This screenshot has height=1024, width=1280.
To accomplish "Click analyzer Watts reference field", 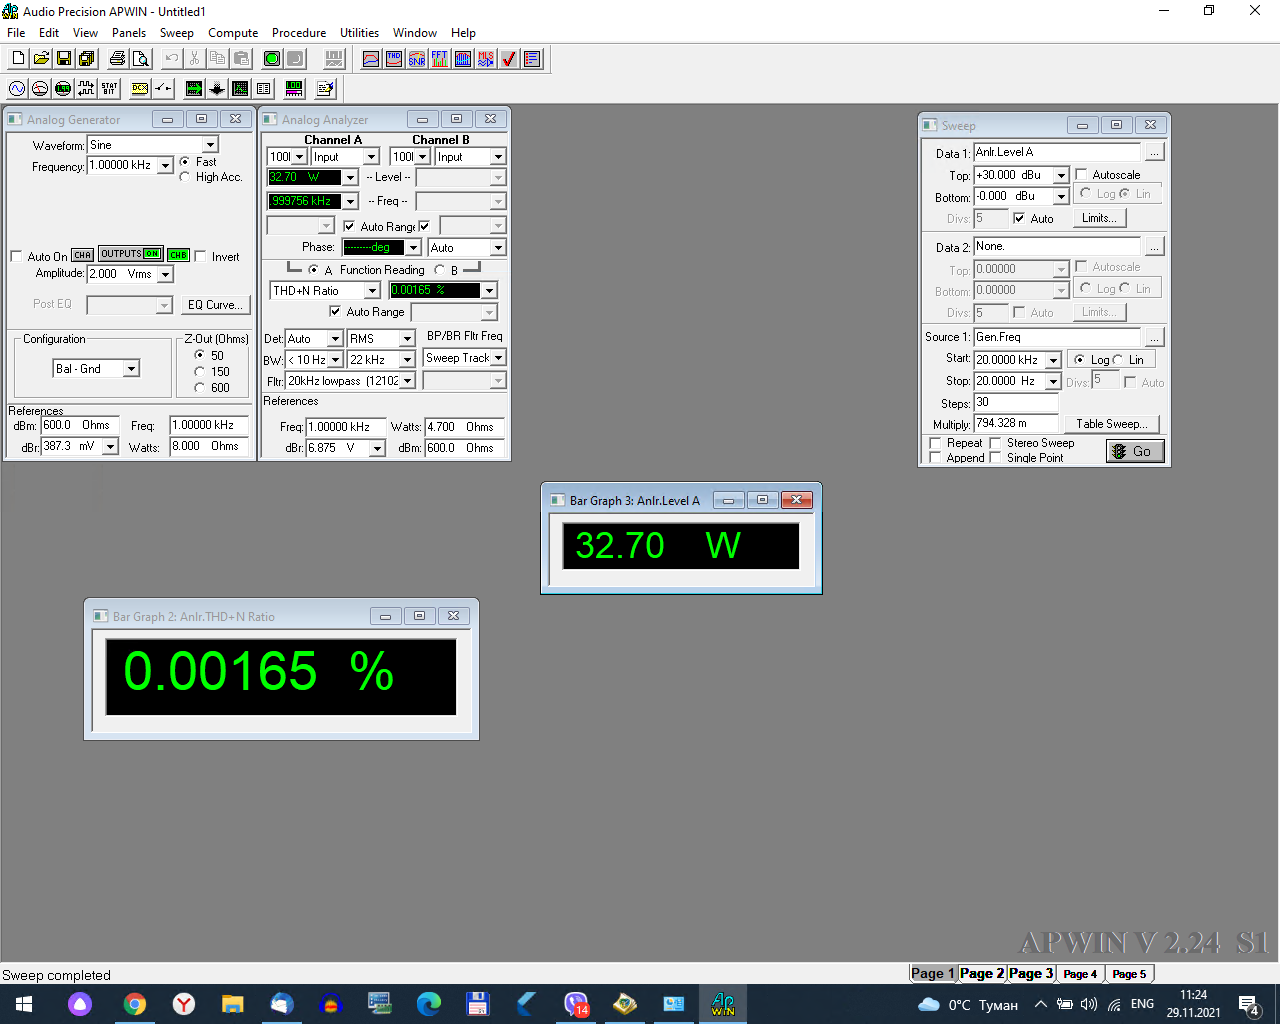I will (x=464, y=427).
